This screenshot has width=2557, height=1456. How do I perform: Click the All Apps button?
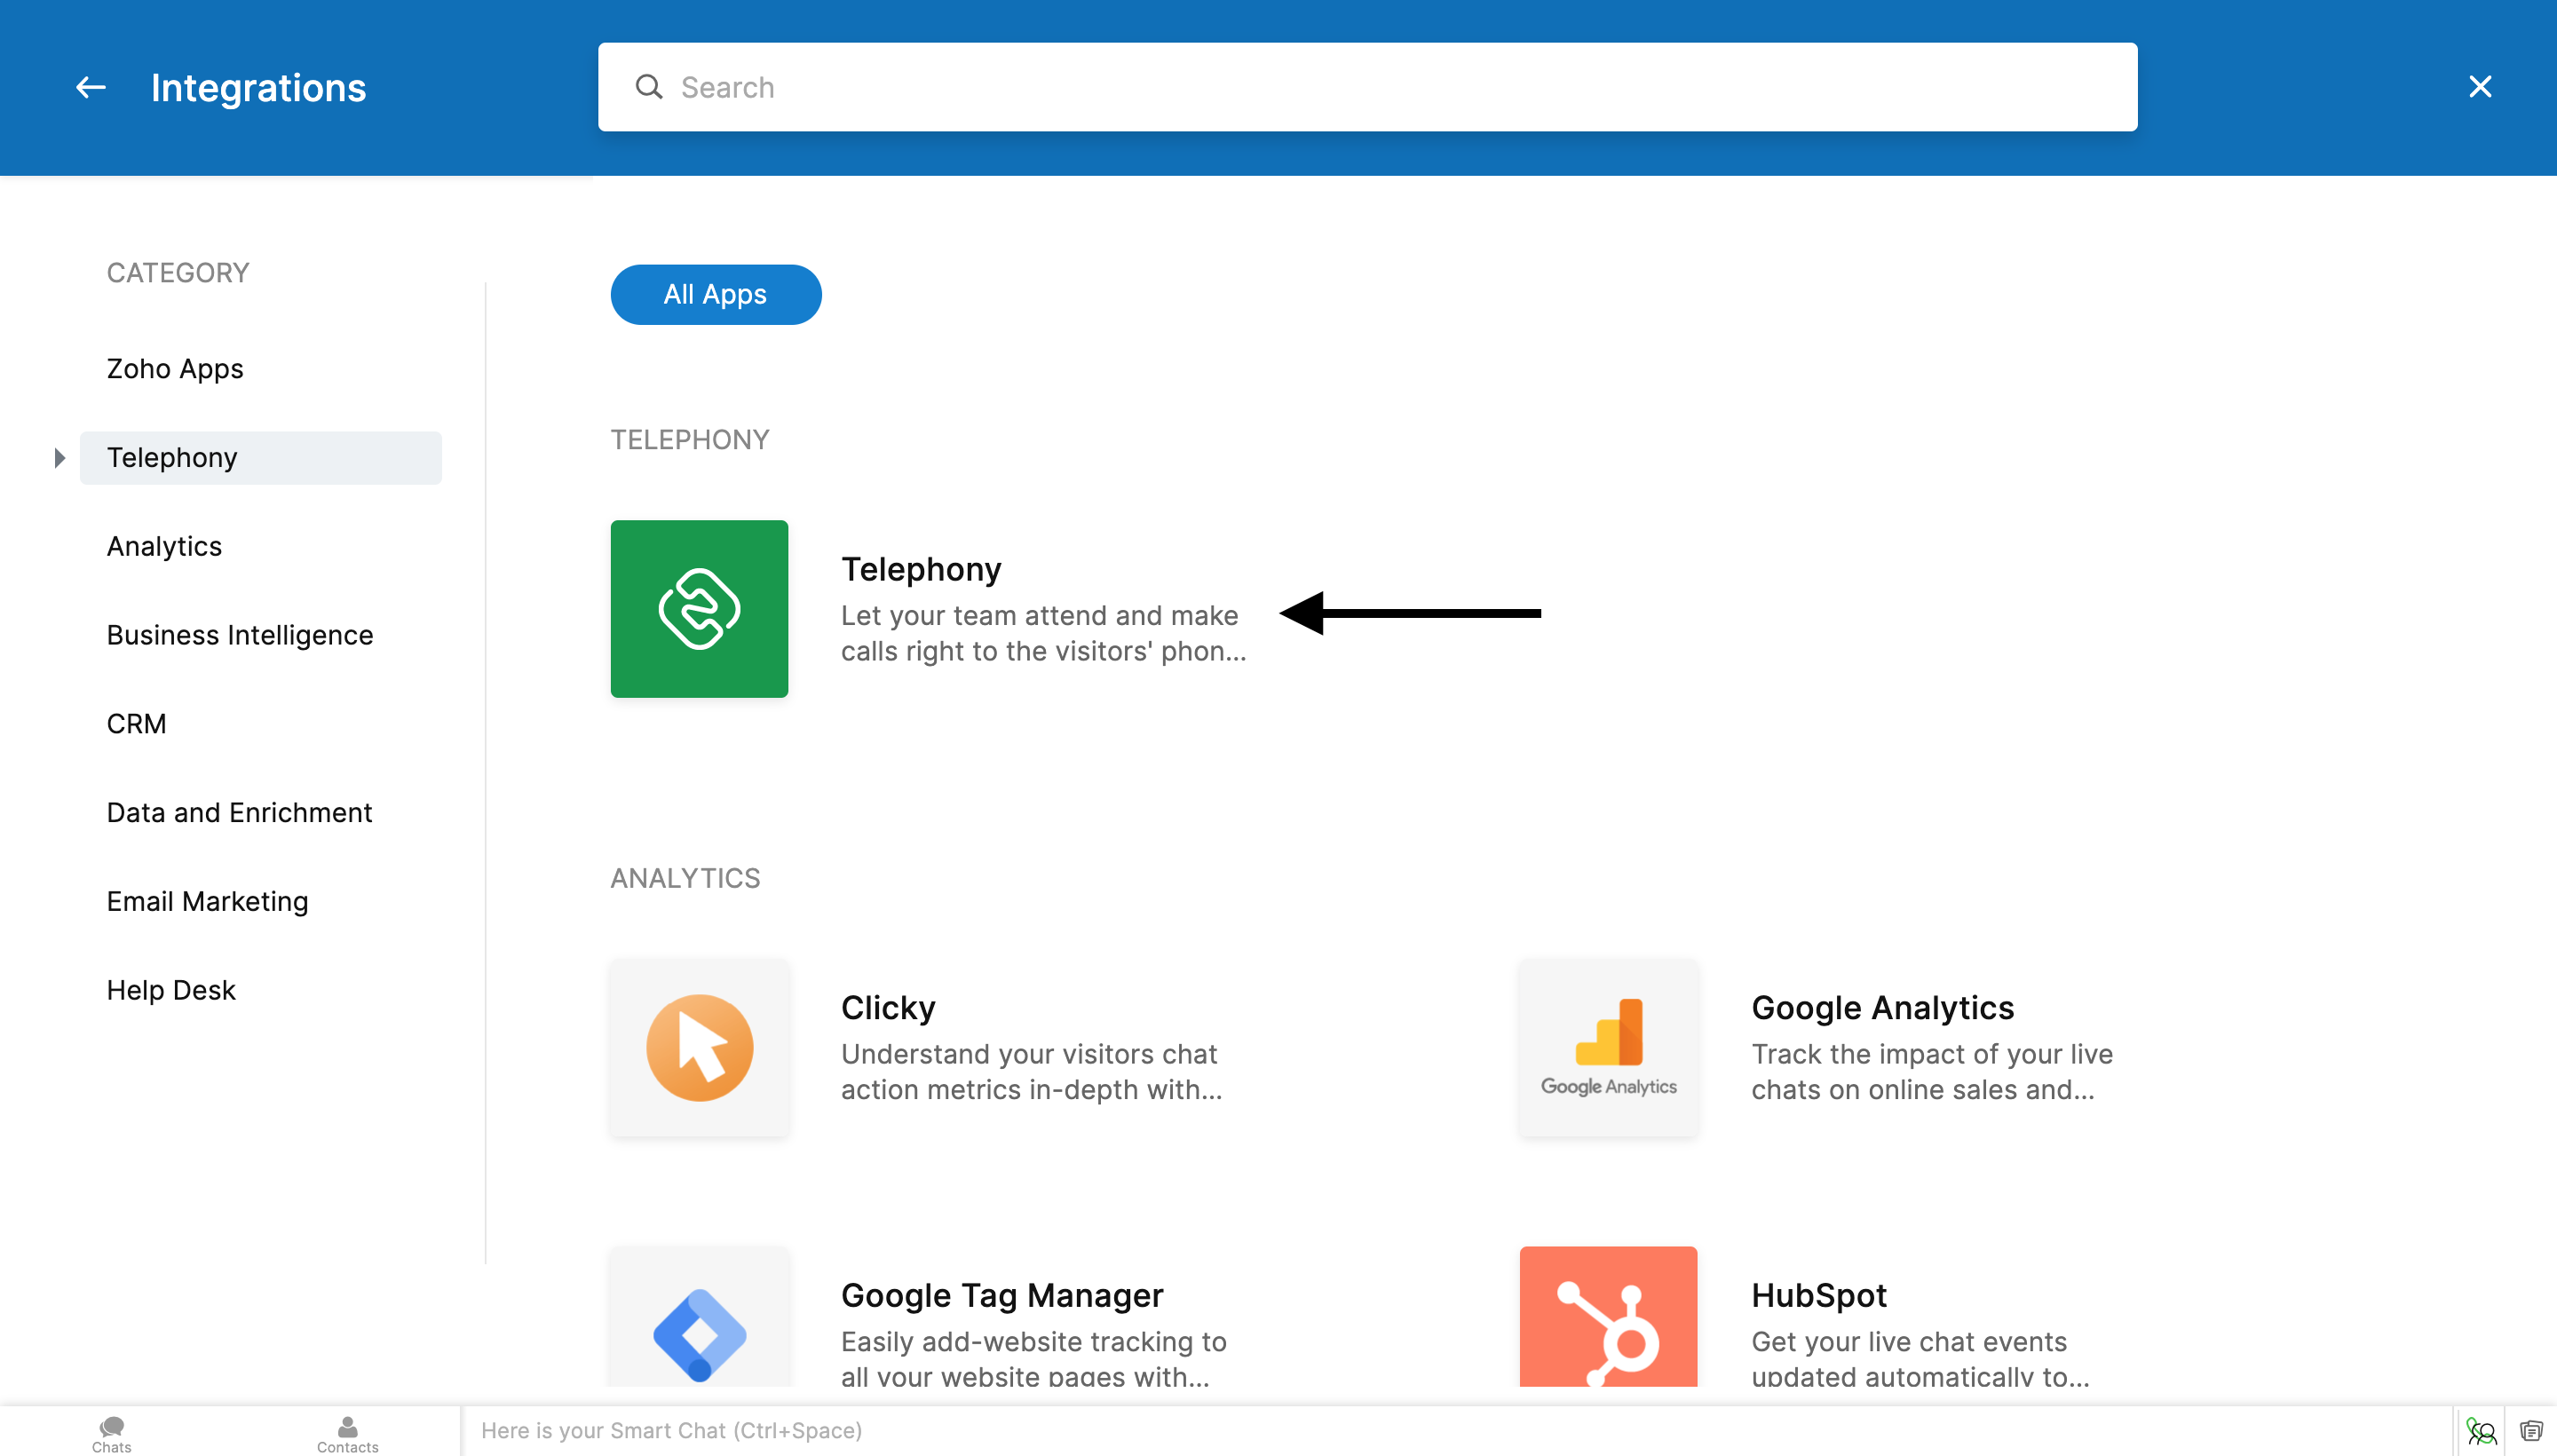715,294
